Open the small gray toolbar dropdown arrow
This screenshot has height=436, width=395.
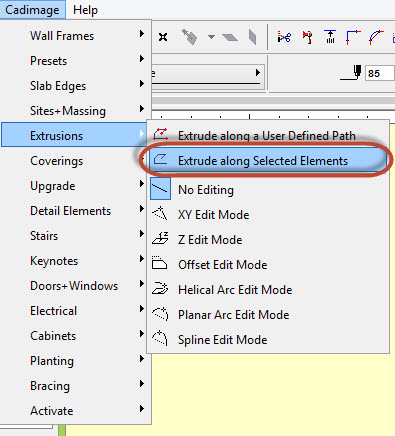click(x=211, y=37)
